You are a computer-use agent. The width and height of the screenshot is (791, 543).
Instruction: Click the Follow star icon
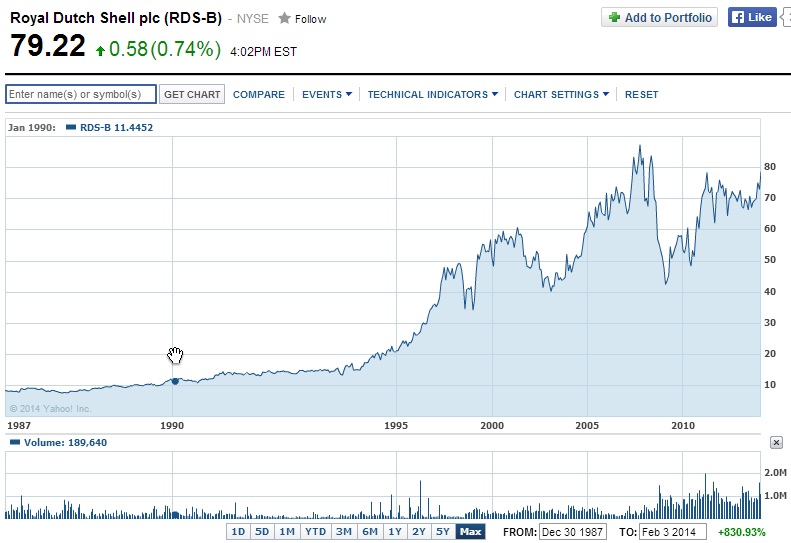285,19
